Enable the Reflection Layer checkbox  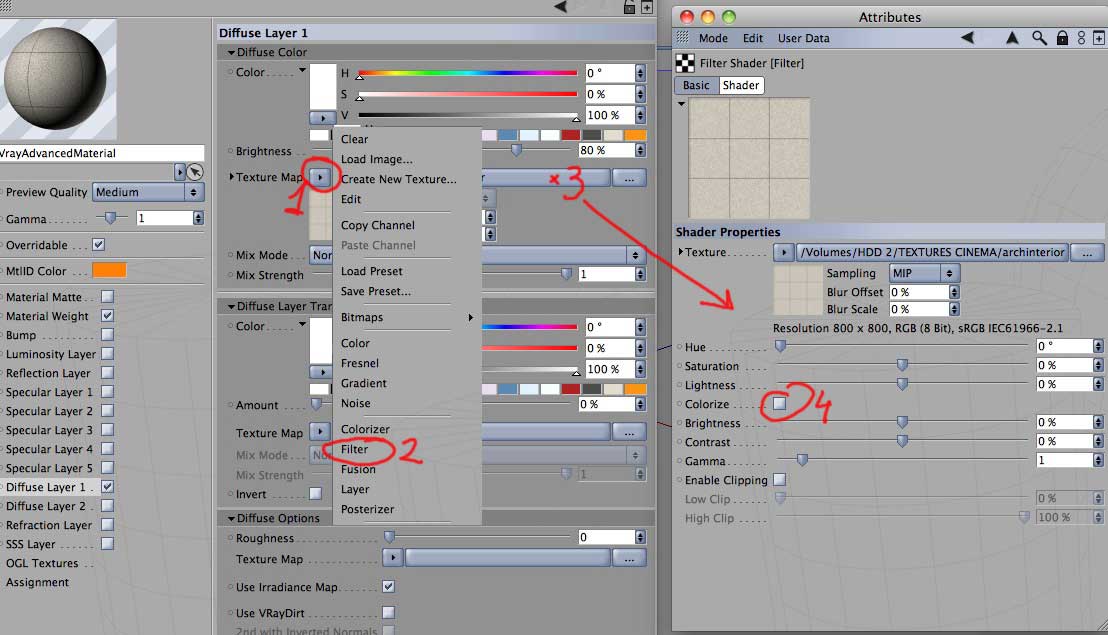tap(107, 372)
